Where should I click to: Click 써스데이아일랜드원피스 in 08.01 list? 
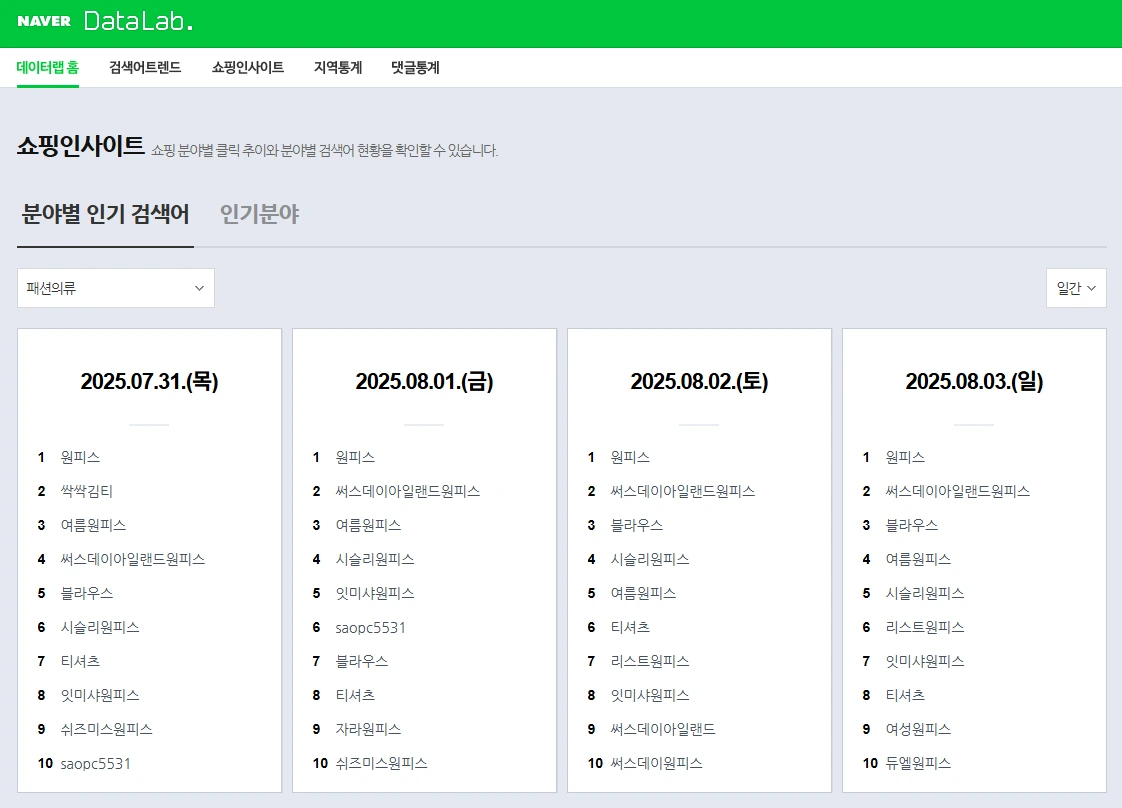(x=407, y=491)
